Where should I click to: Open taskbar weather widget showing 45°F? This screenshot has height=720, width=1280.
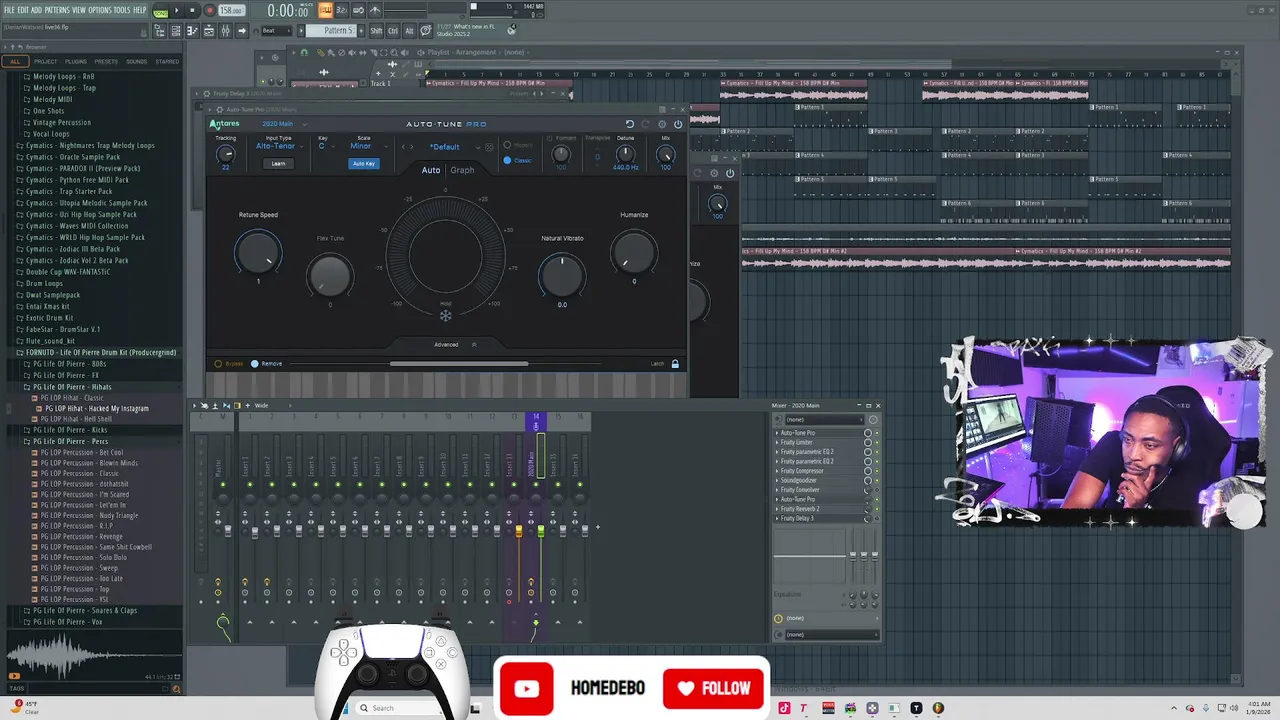click(25, 706)
